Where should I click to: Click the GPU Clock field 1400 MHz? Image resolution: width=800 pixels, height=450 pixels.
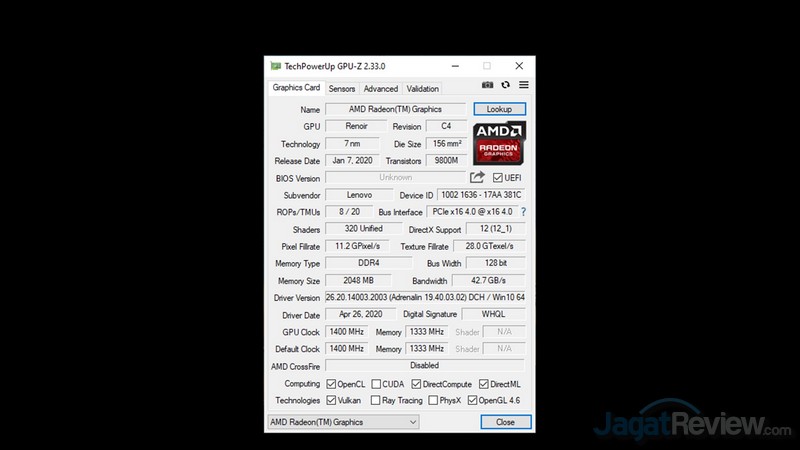346,332
